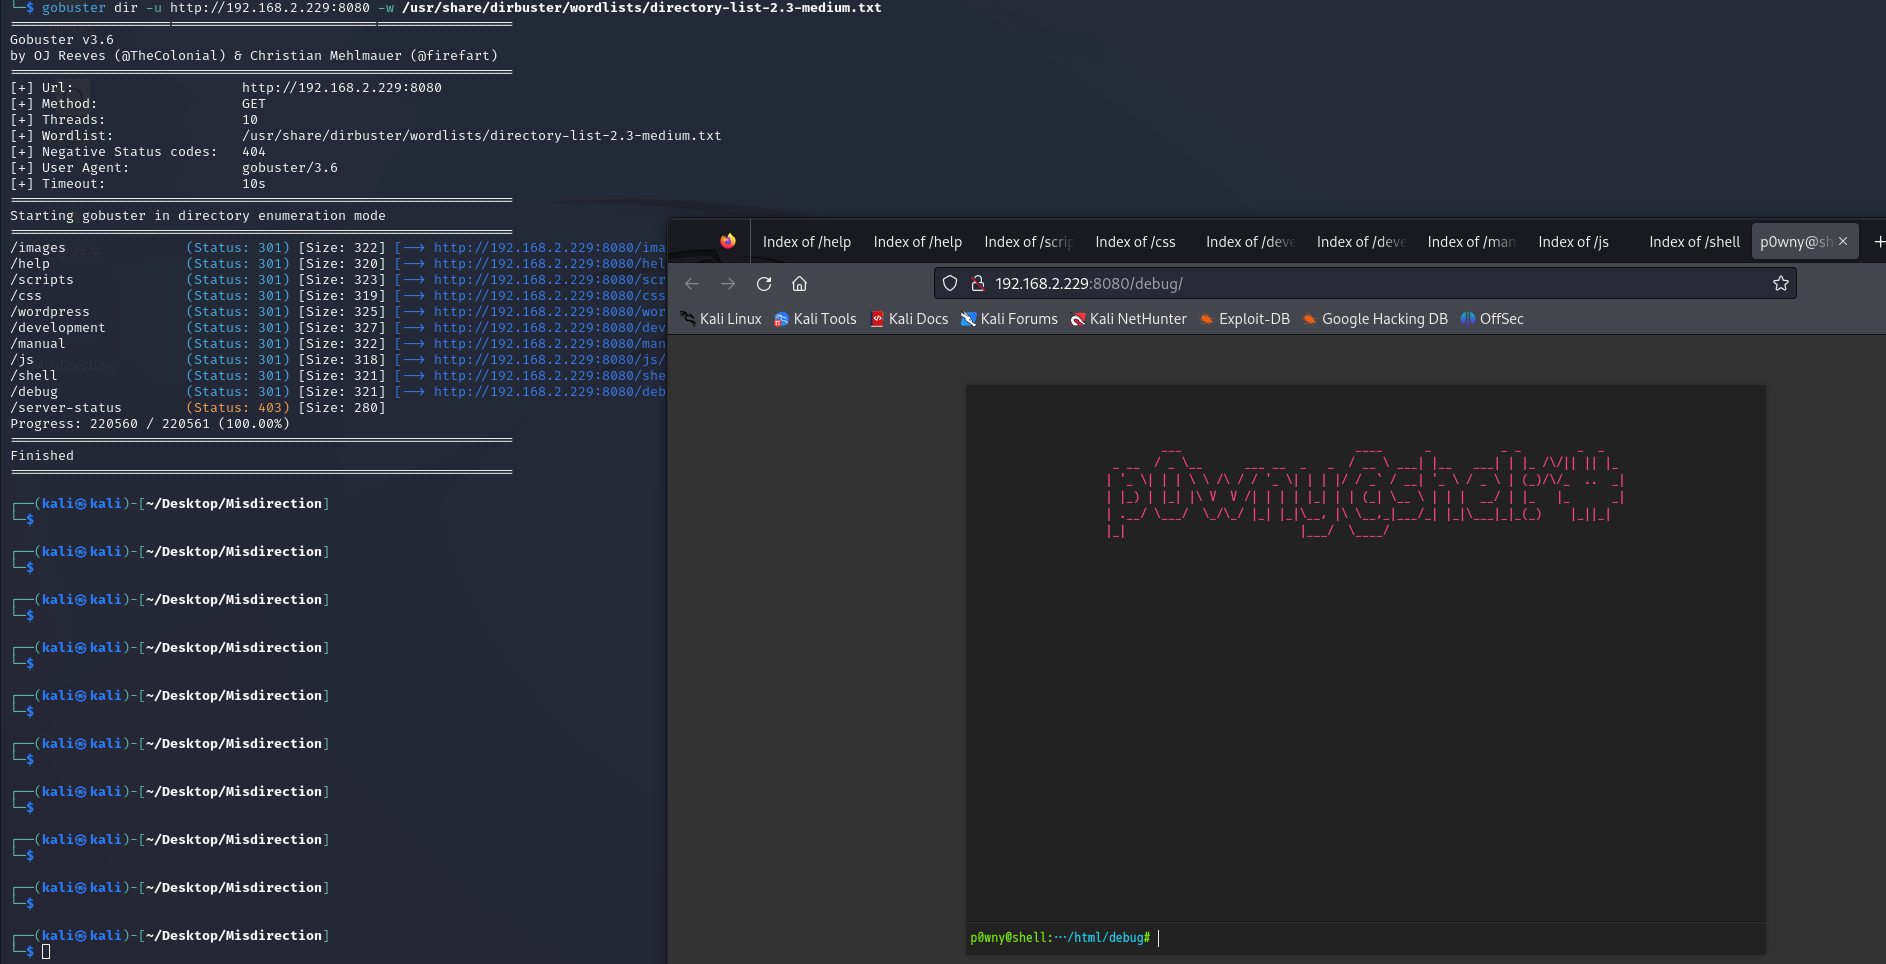
Task: Open the Kali NetHunter bookmark
Action: click(1128, 319)
